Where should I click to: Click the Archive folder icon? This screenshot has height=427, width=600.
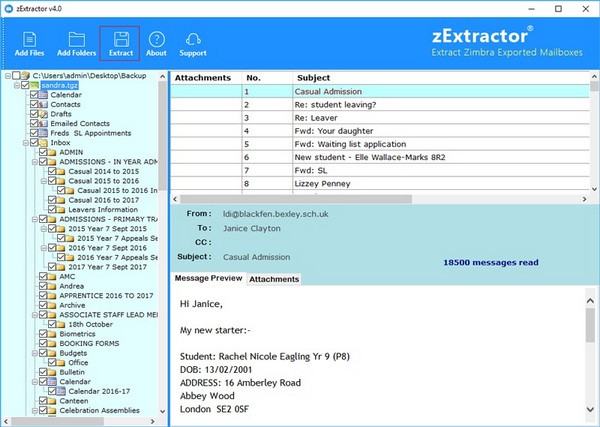[52, 305]
